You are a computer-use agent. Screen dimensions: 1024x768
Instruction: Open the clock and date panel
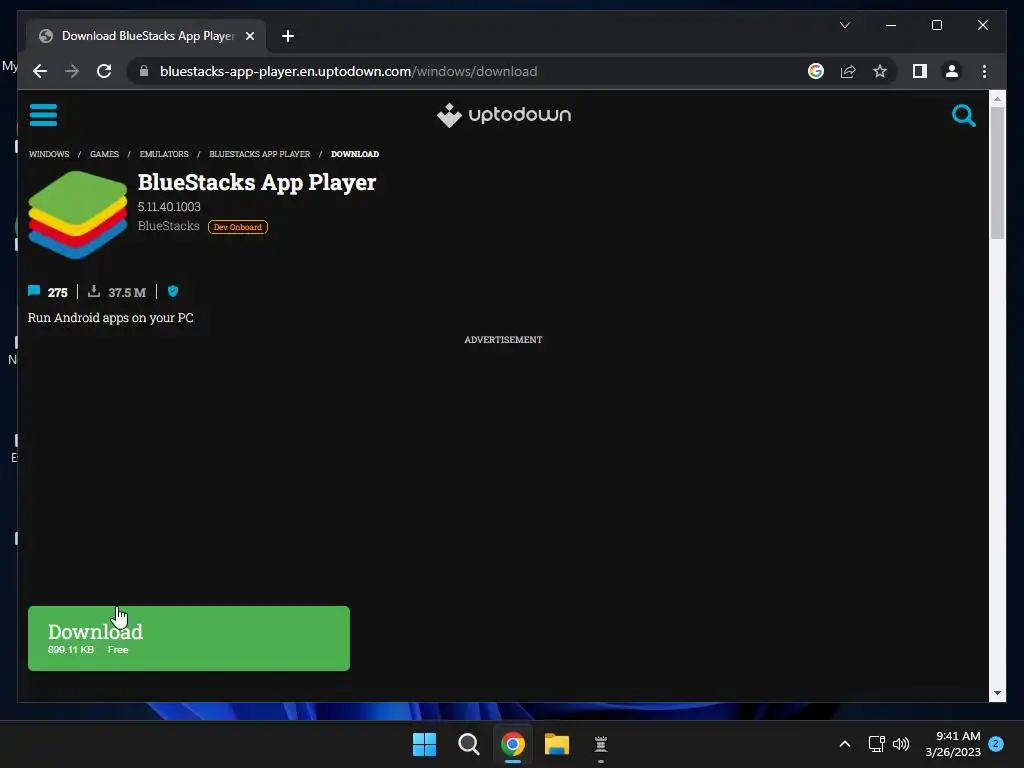(953, 744)
